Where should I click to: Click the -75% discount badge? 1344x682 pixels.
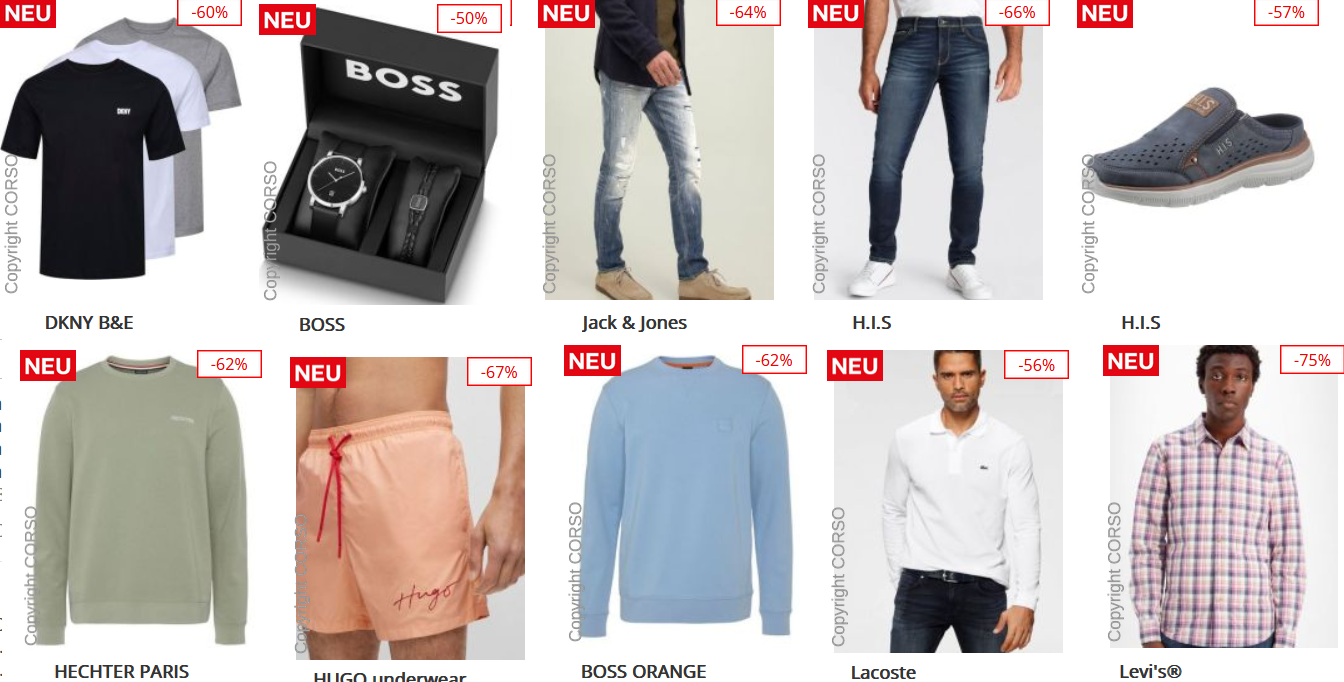[x=1312, y=360]
